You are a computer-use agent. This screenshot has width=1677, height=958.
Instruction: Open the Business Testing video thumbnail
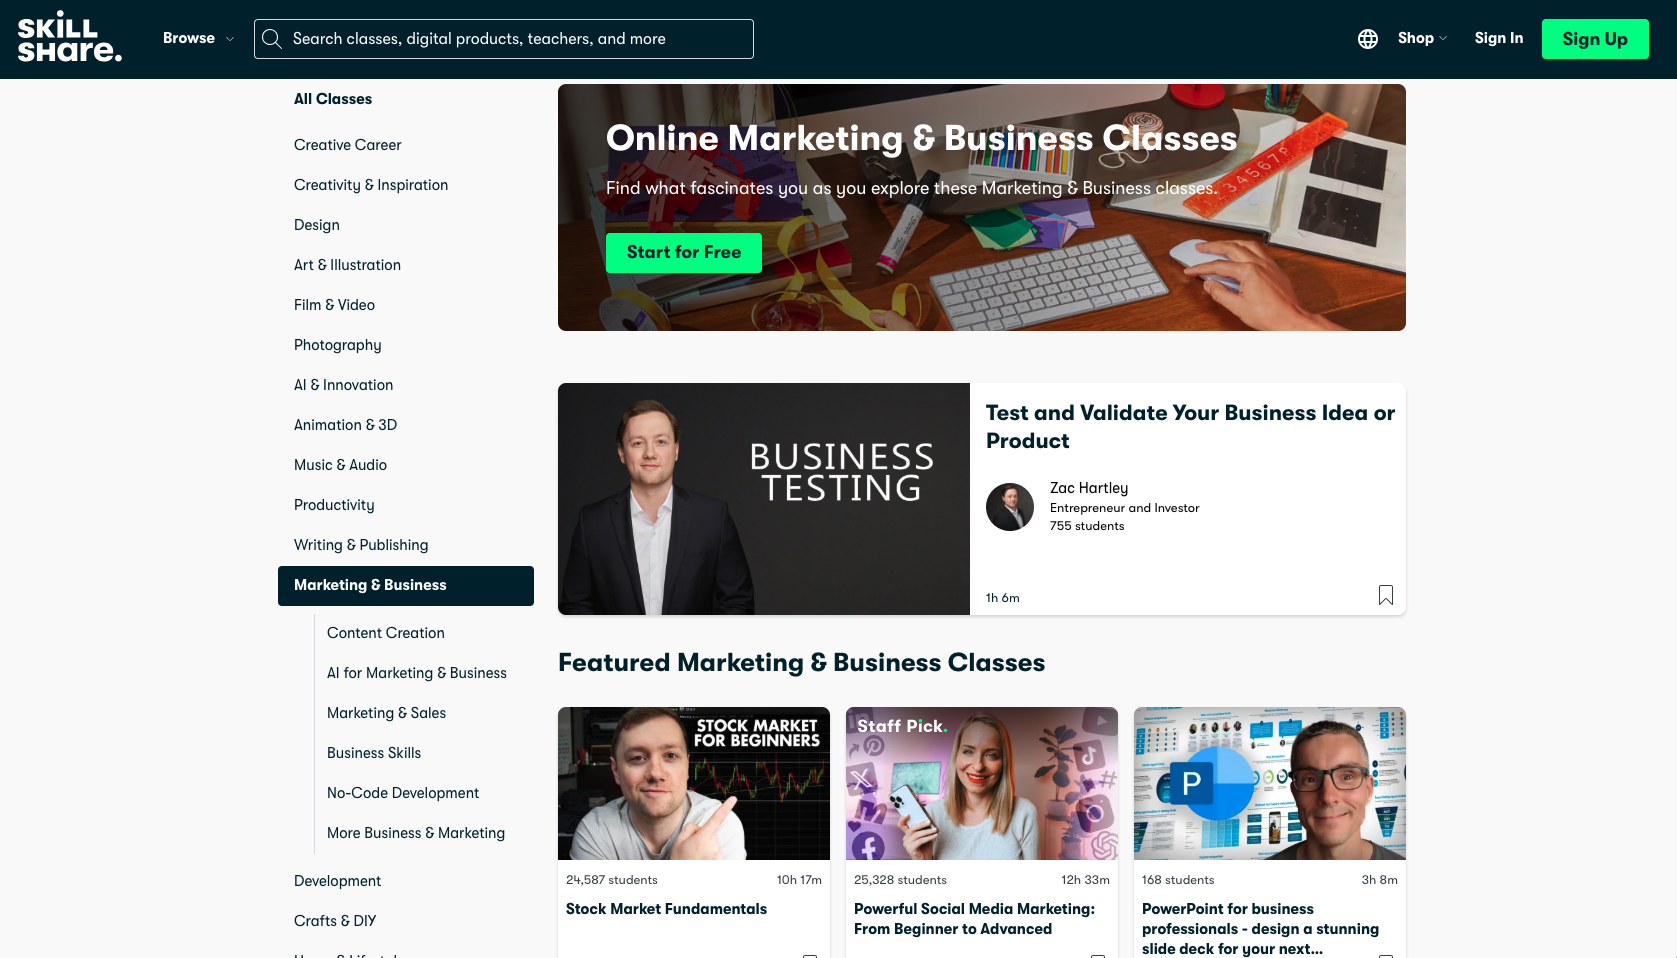click(x=764, y=499)
